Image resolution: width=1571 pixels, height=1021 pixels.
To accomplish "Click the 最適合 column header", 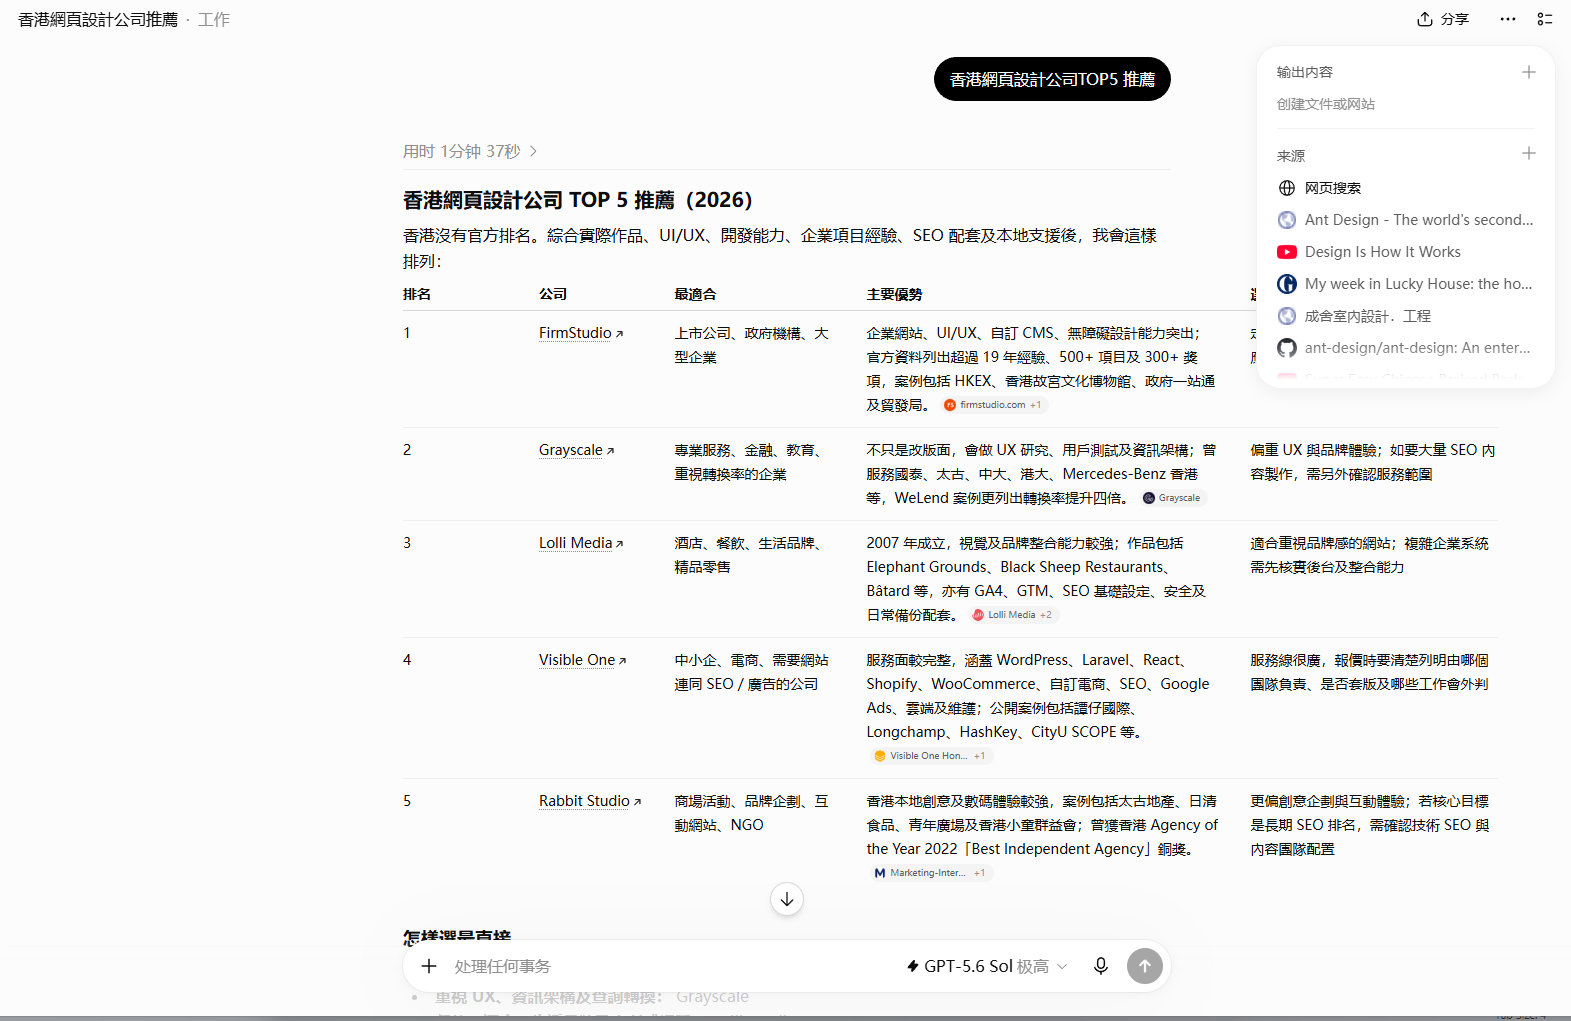I will [695, 294].
